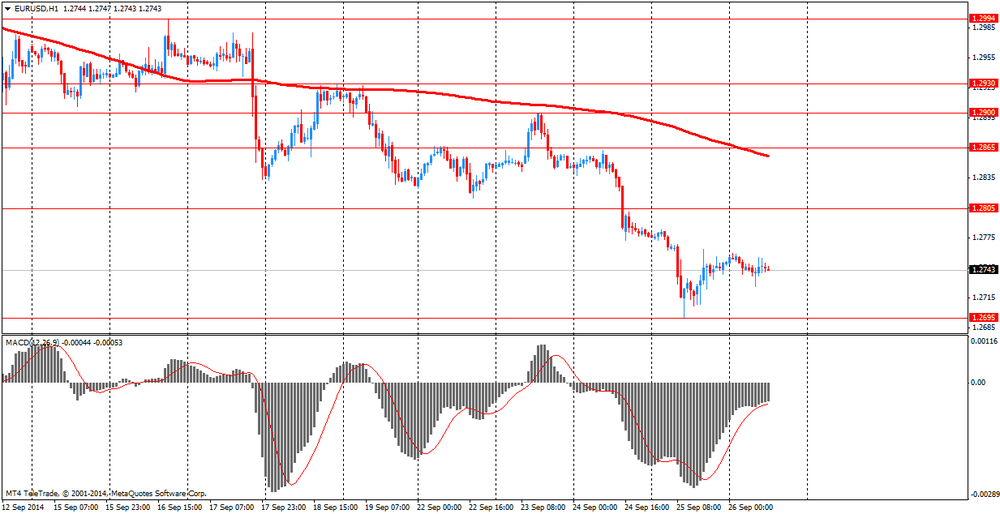
Task: Click the 26 Sep 00:00 time label
Action: 751,508
